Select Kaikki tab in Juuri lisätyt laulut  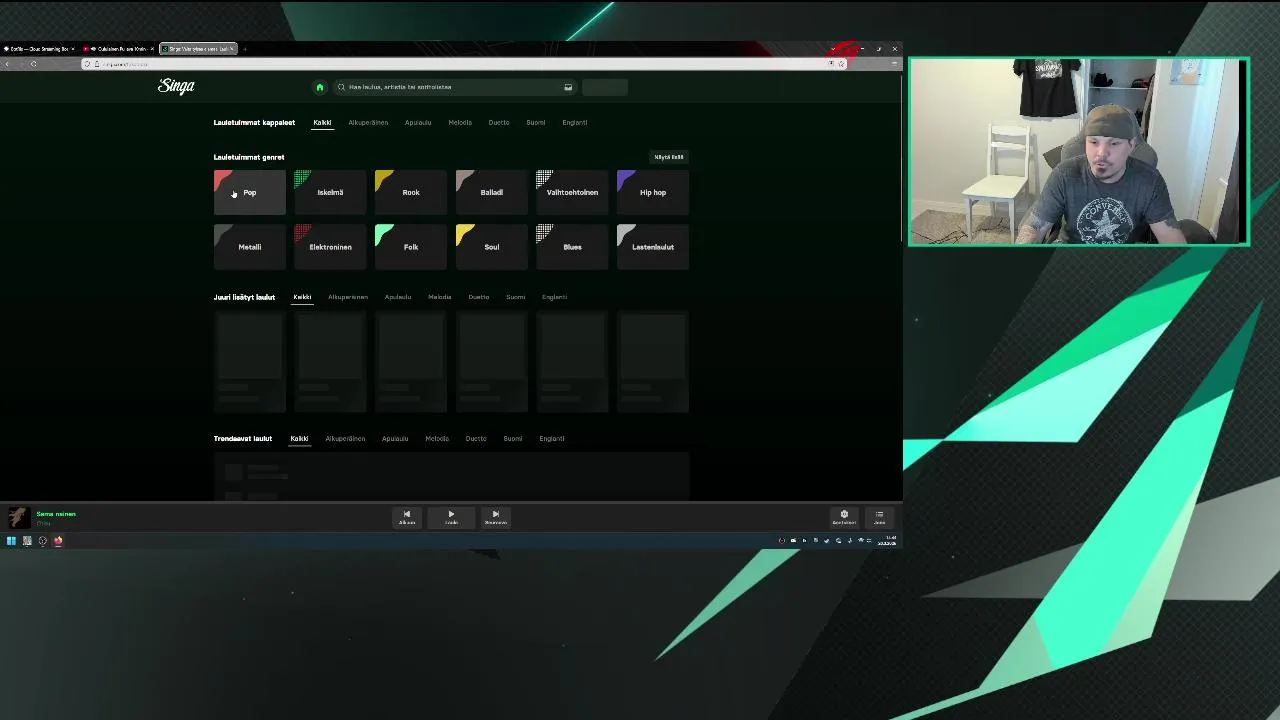tap(302, 297)
